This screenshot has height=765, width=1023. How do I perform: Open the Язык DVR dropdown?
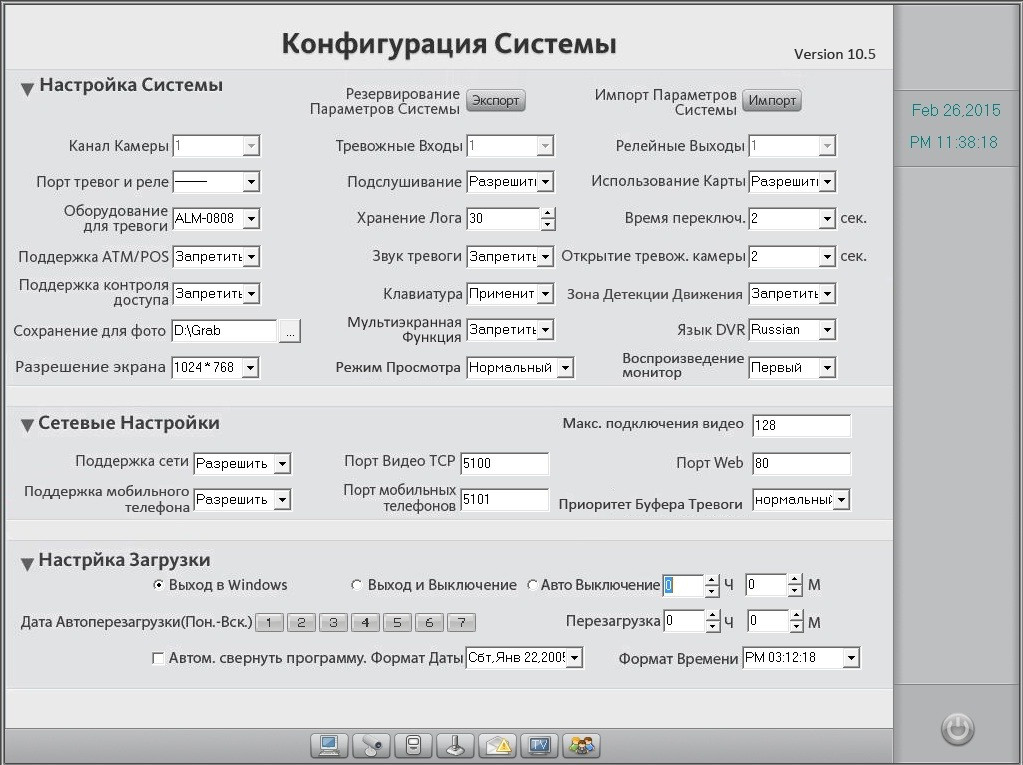(x=827, y=330)
